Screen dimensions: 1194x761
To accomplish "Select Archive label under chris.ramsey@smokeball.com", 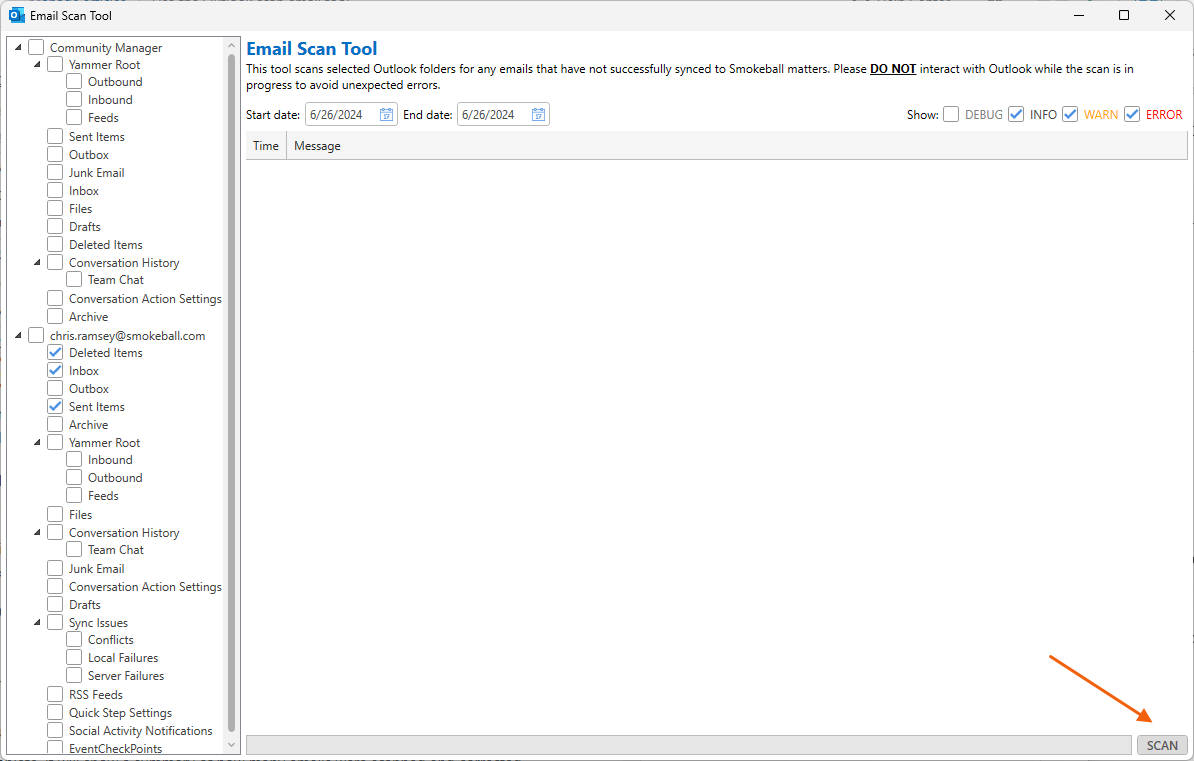I will click(x=88, y=425).
